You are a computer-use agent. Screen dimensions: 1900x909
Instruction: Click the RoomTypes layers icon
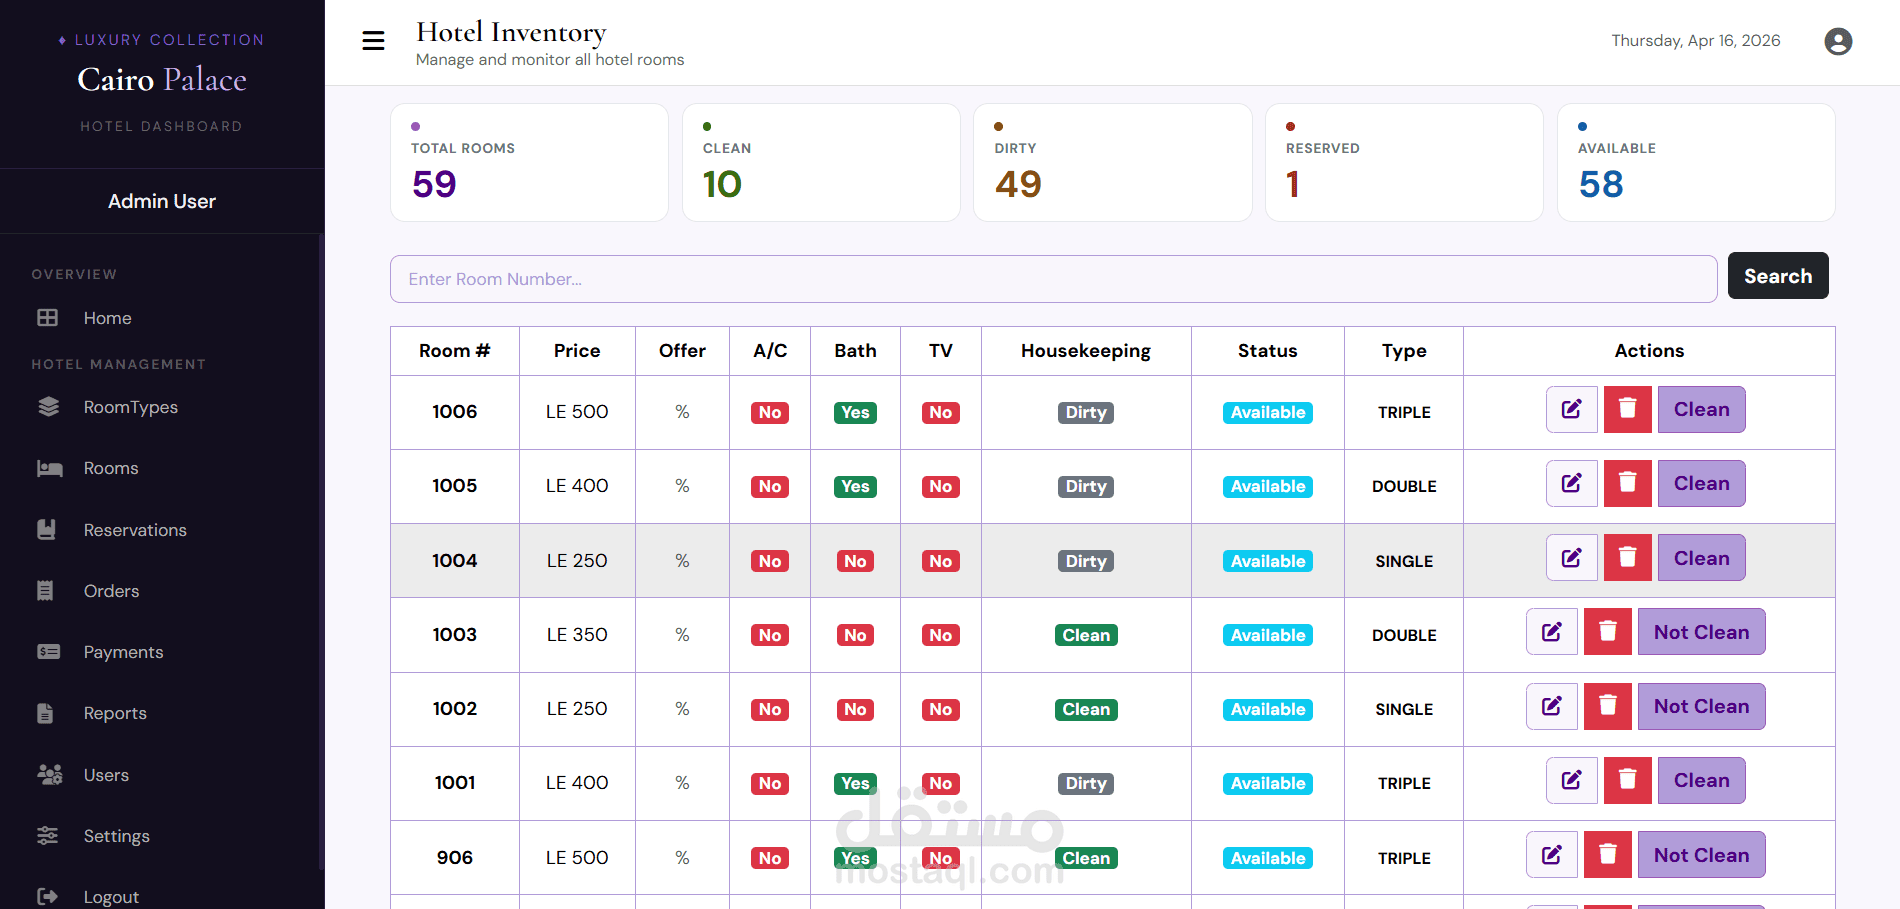48,407
